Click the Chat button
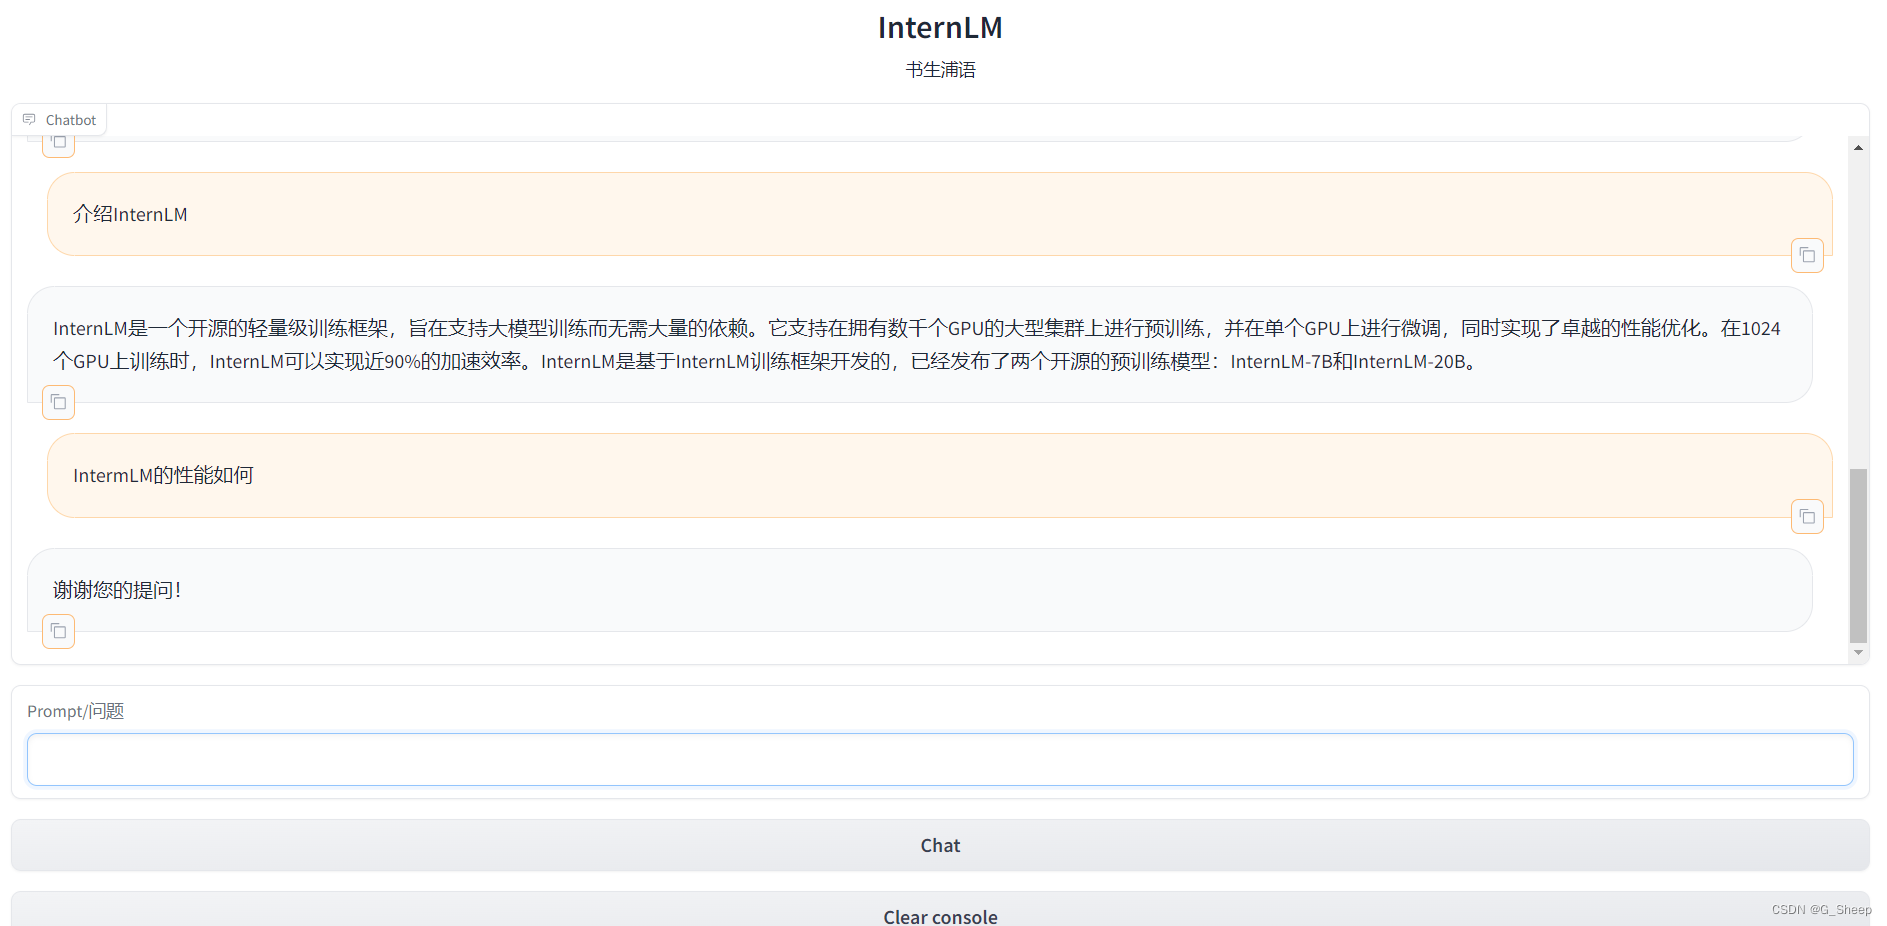The width and height of the screenshot is (1887, 926). click(940, 845)
